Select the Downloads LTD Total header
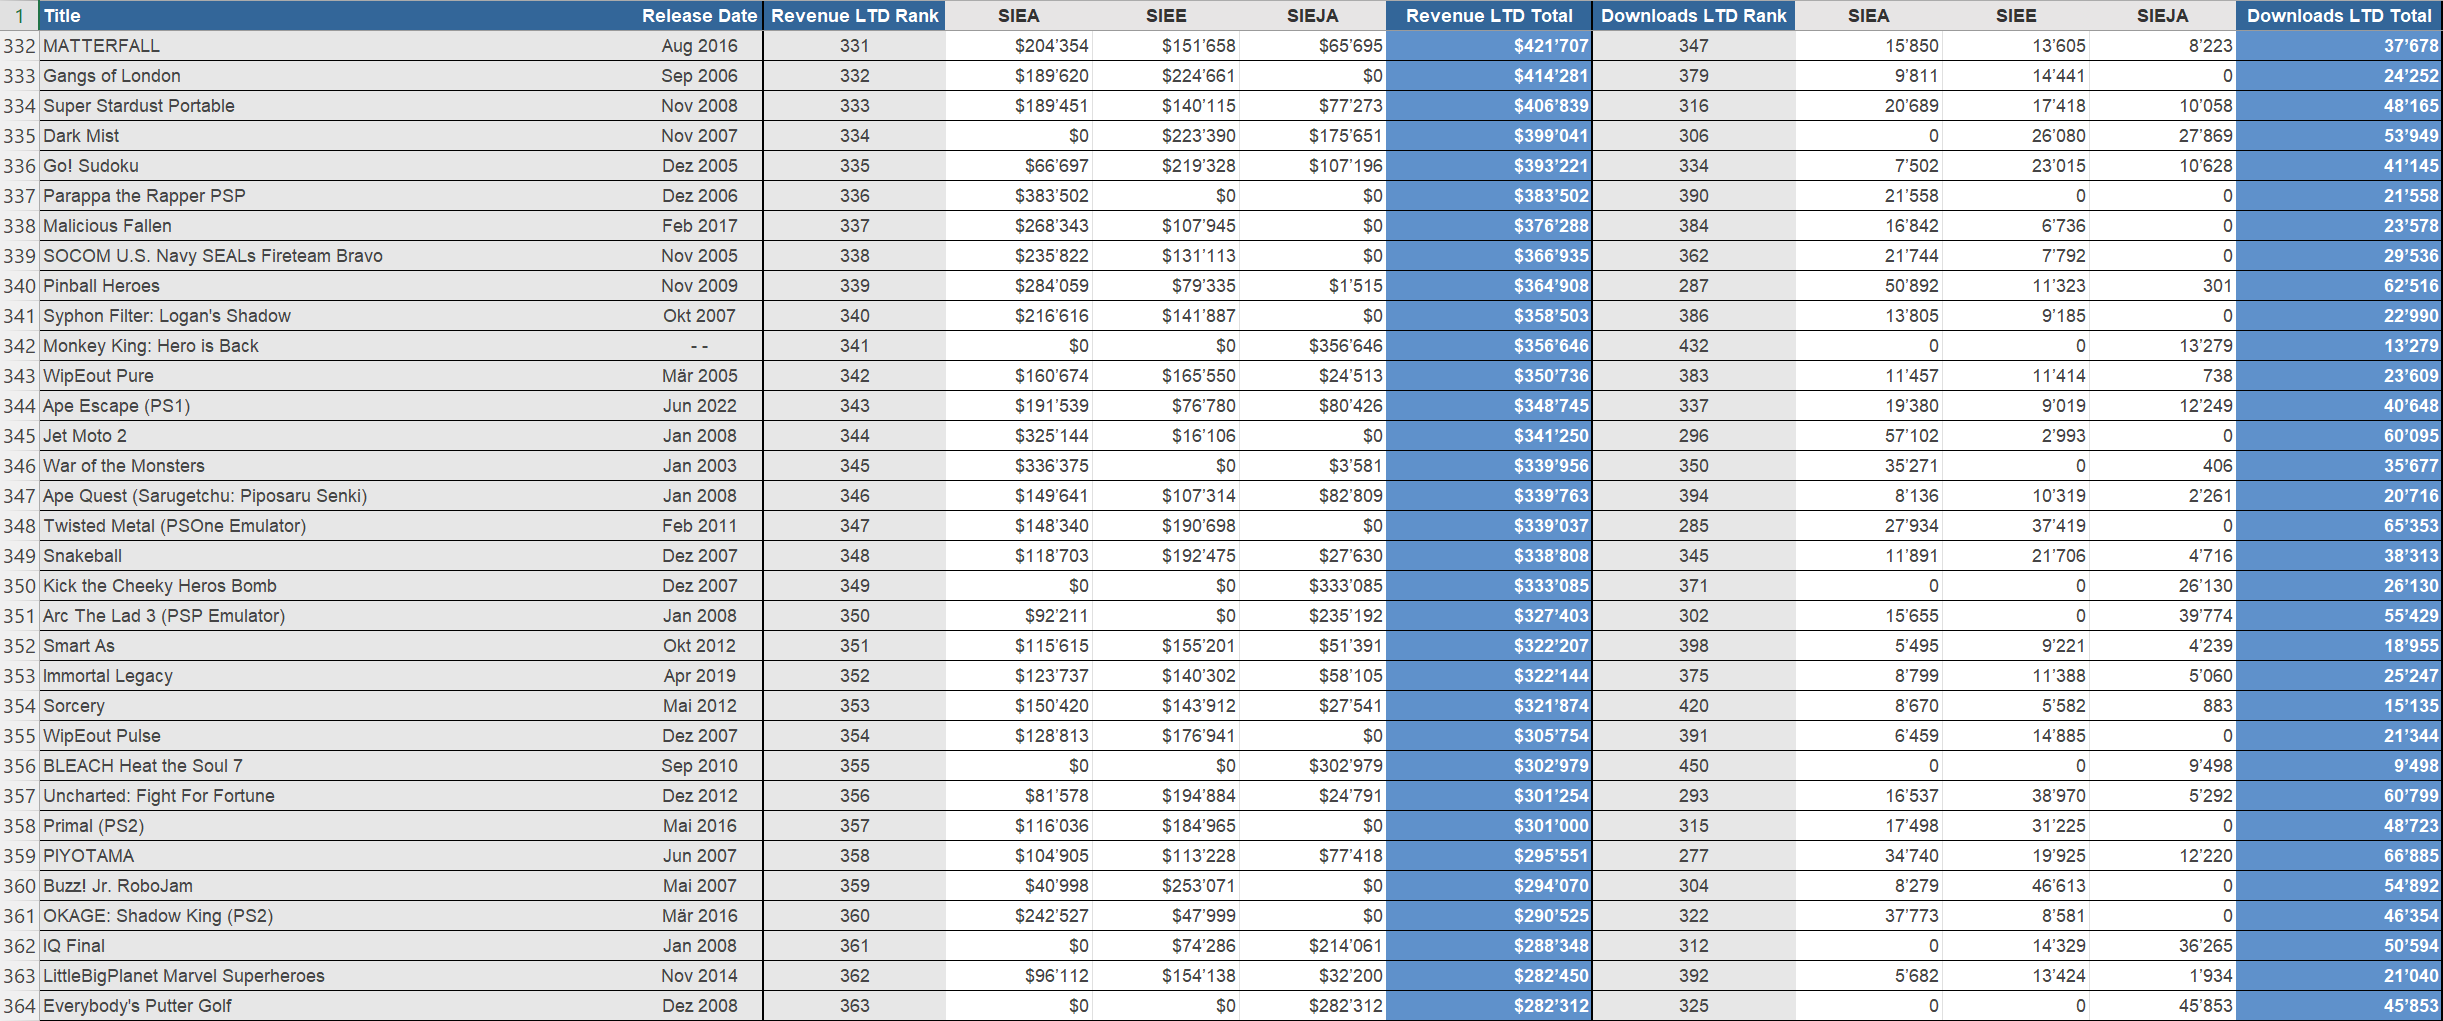The width and height of the screenshot is (2443, 1021). (x=2338, y=16)
